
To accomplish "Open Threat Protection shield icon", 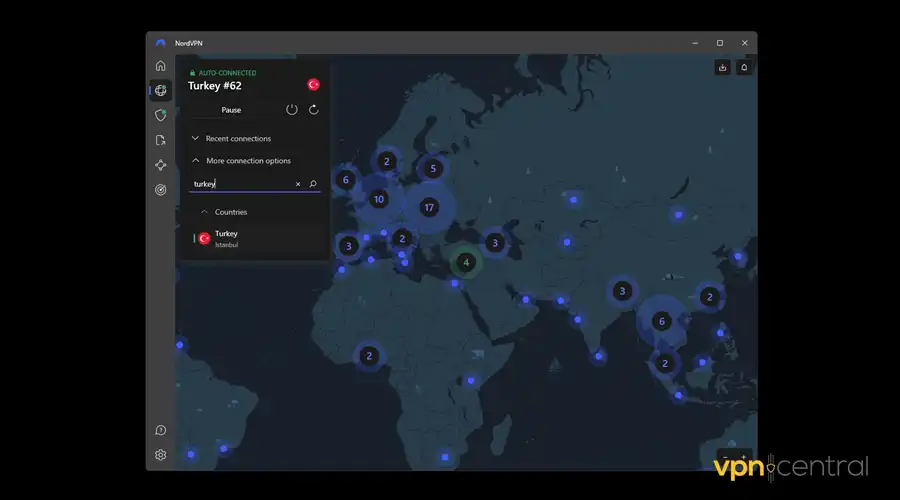I will 161,115.
